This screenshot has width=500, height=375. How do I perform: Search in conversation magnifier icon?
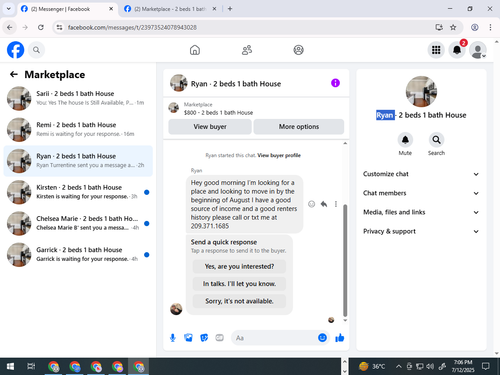click(x=436, y=140)
